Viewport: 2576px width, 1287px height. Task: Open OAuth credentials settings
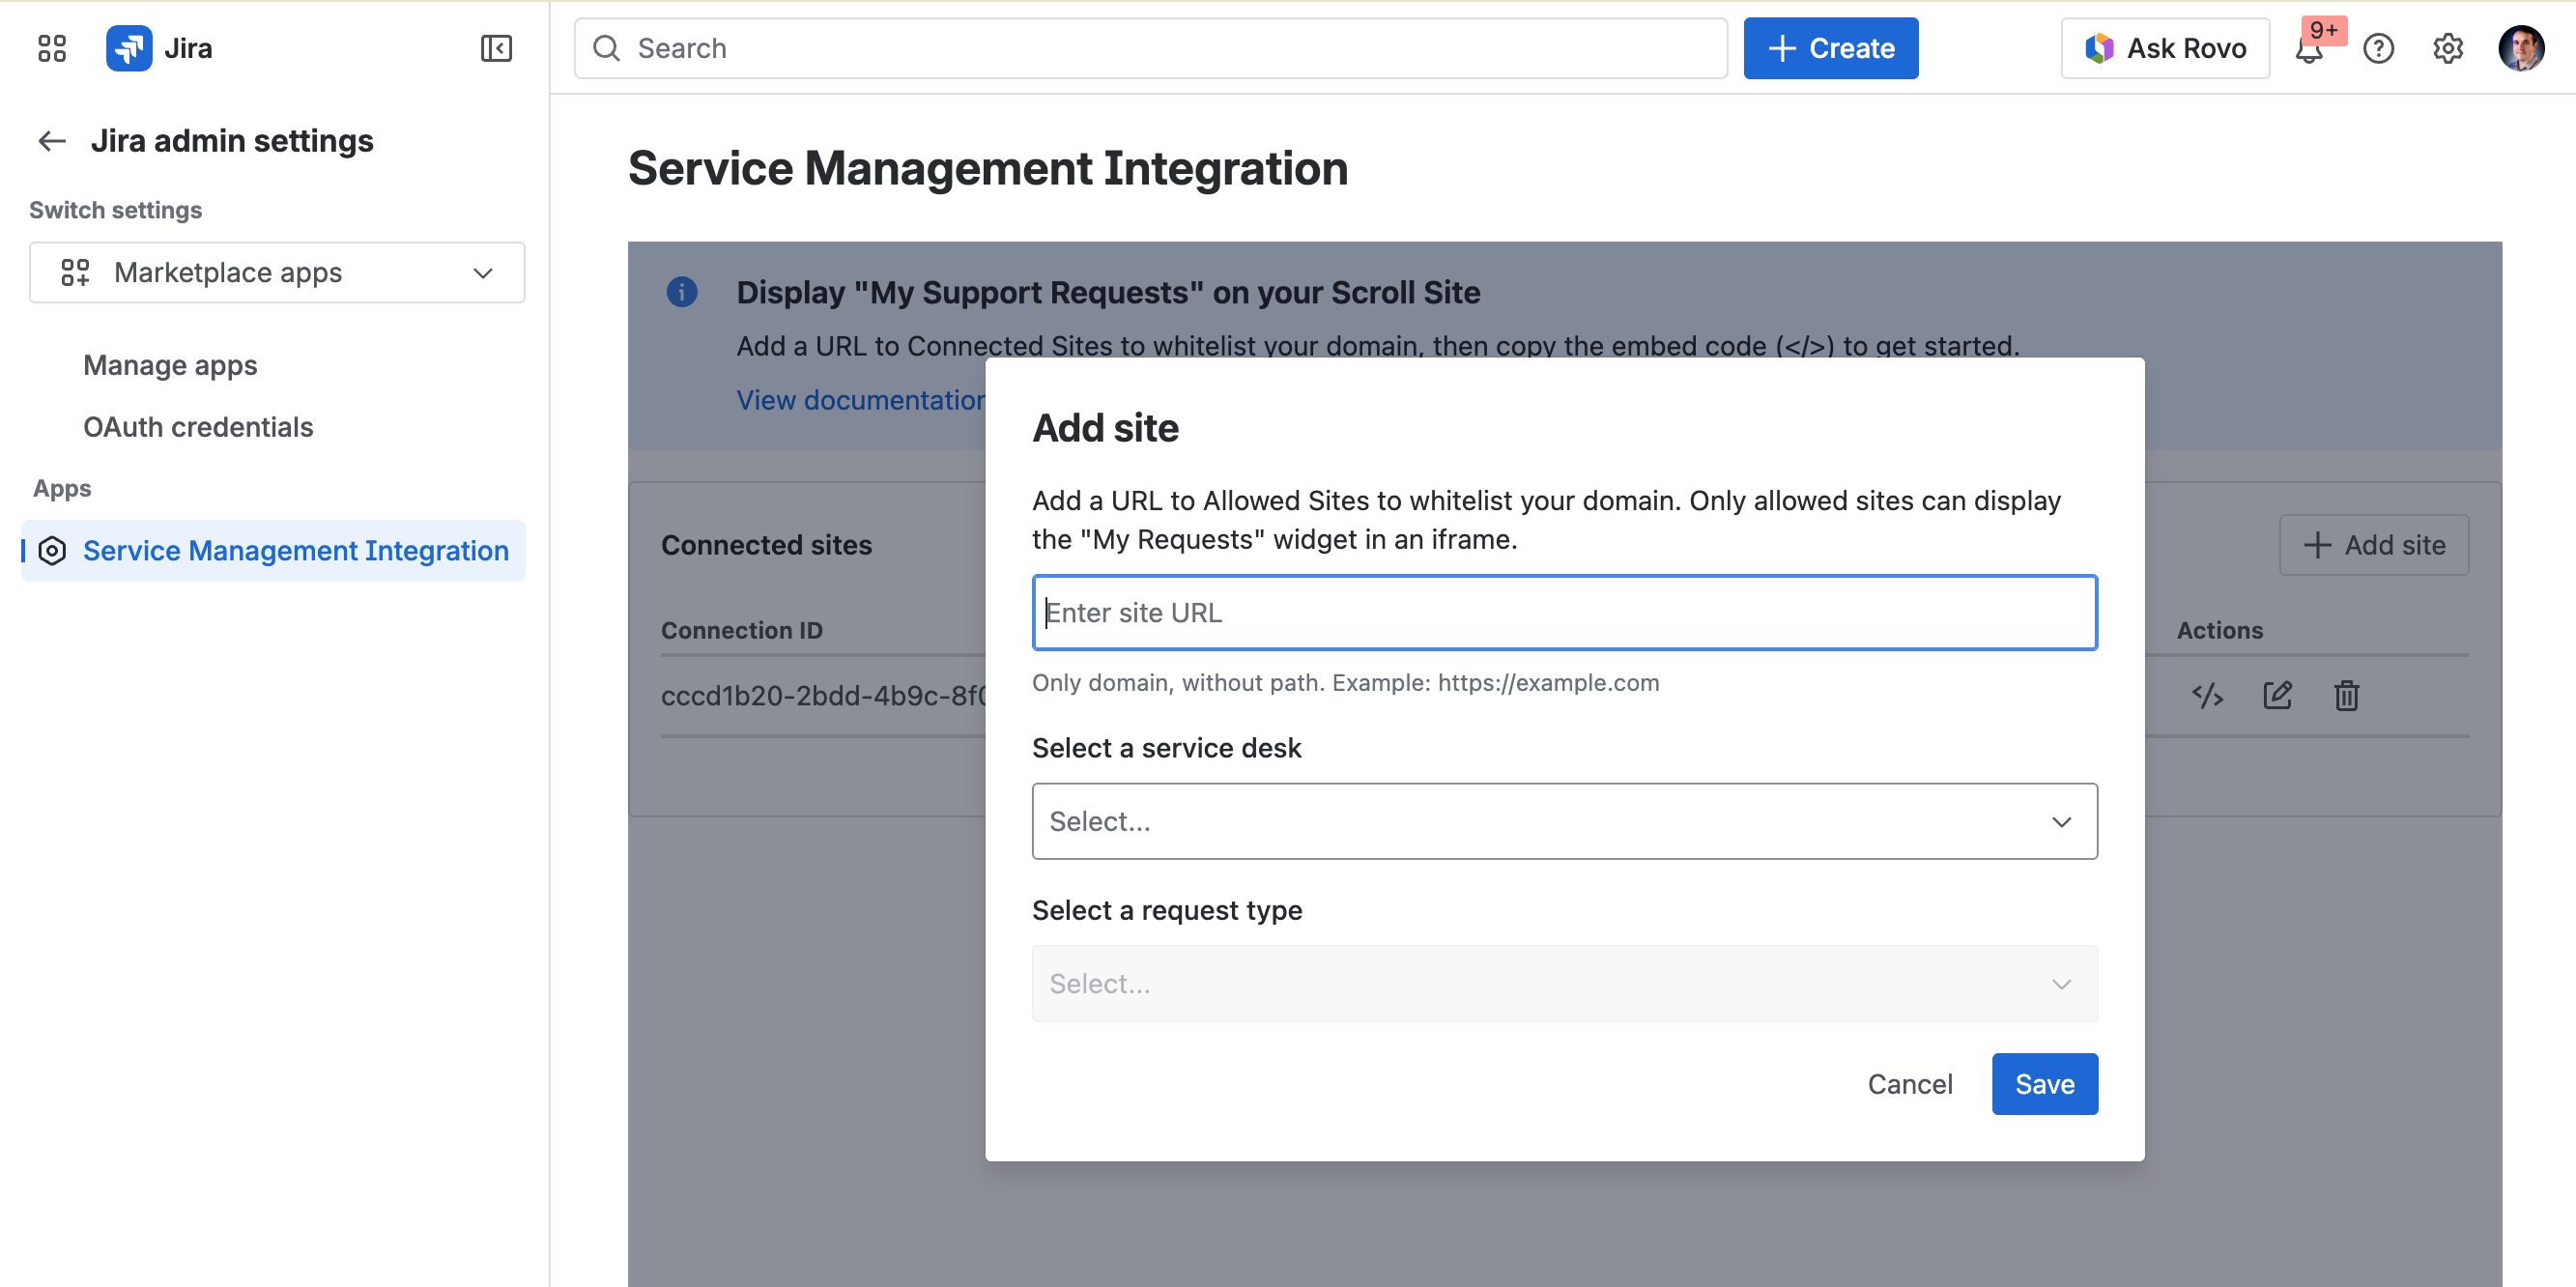pos(198,427)
